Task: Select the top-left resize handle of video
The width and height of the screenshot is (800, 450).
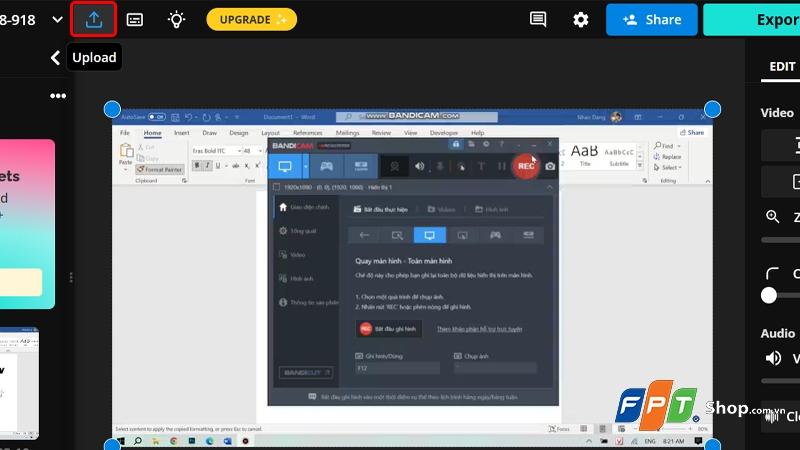Action: (x=112, y=109)
